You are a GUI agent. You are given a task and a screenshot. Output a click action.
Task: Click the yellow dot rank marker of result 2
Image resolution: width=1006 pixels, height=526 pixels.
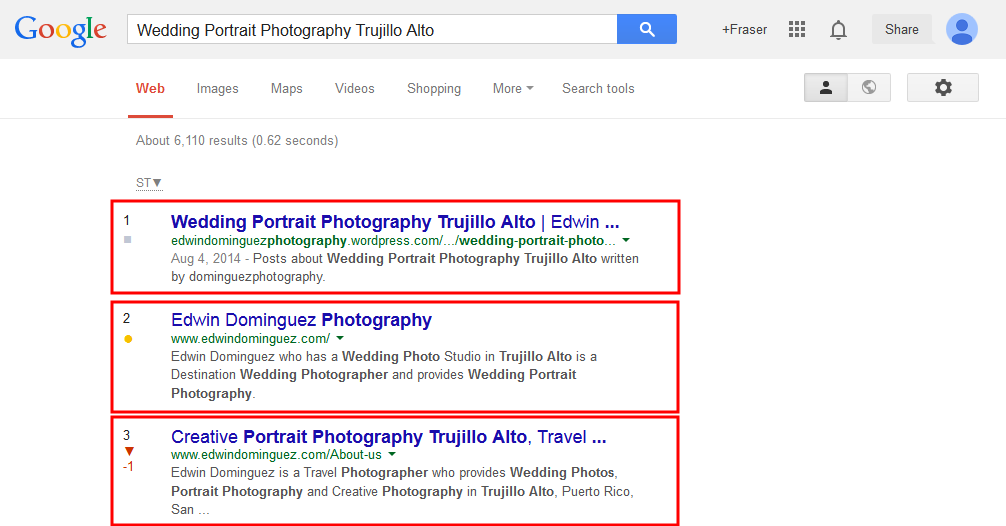pyautogui.click(x=128, y=339)
